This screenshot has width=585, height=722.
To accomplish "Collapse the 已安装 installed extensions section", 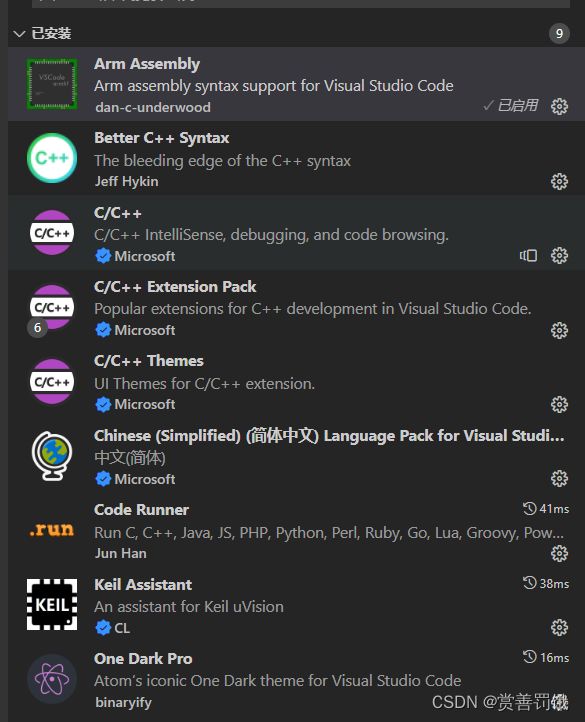I will point(19,34).
